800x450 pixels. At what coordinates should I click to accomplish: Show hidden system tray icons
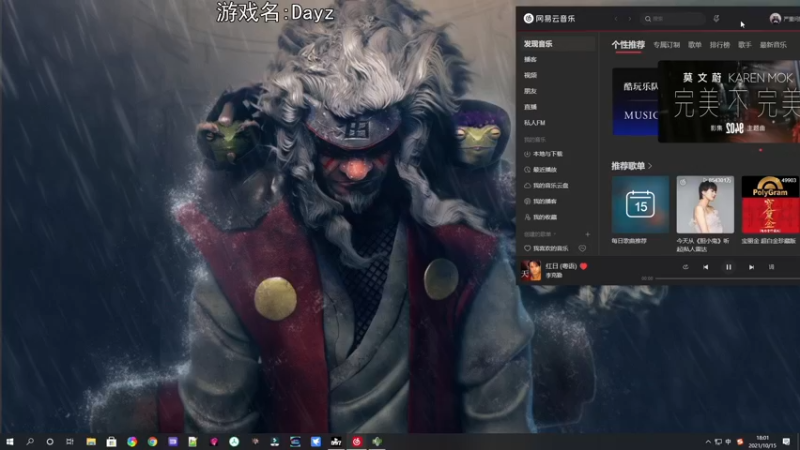[708, 441]
